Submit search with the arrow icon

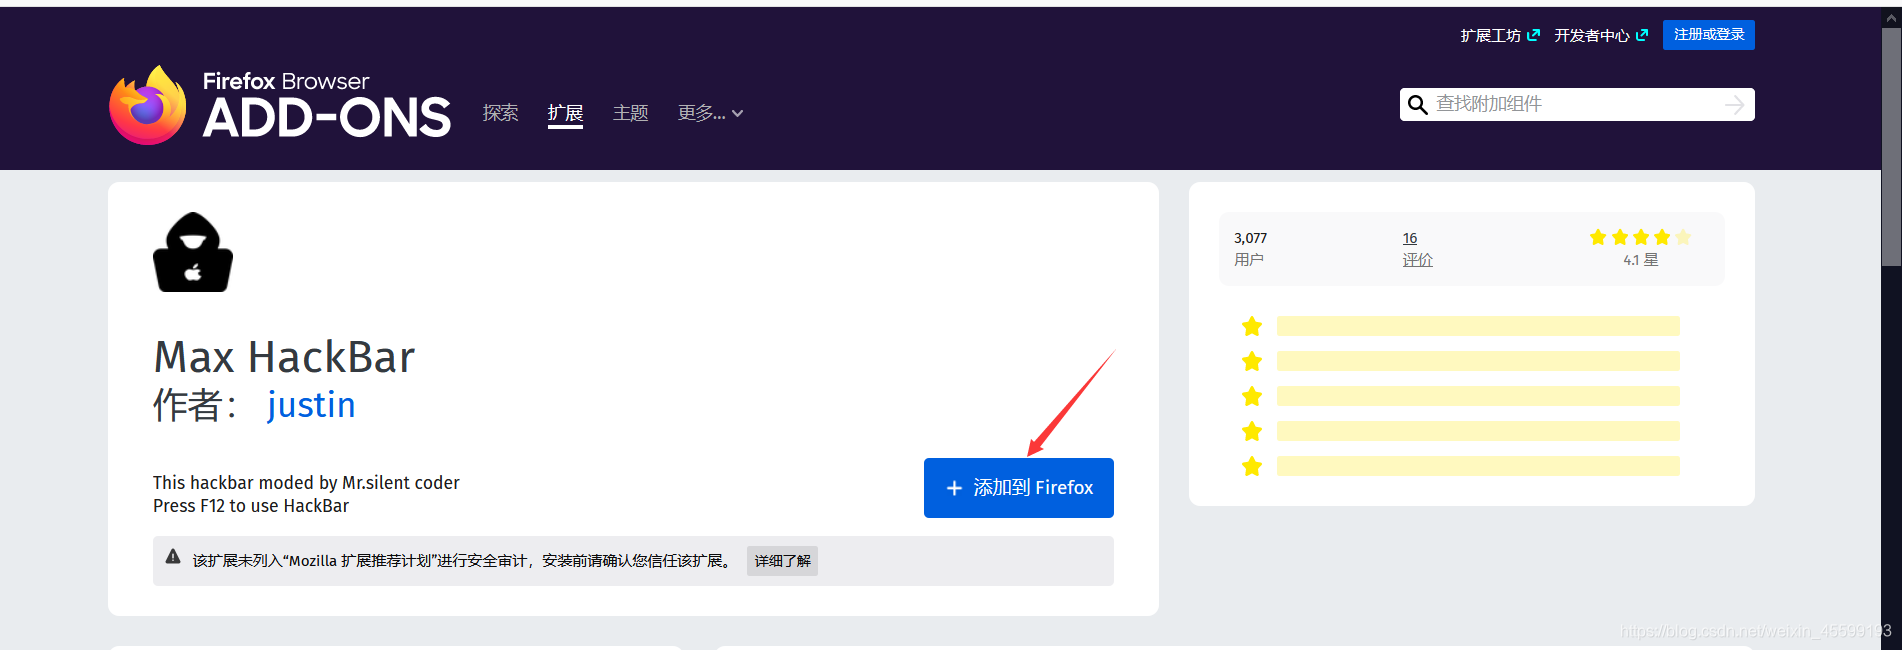coord(1735,104)
